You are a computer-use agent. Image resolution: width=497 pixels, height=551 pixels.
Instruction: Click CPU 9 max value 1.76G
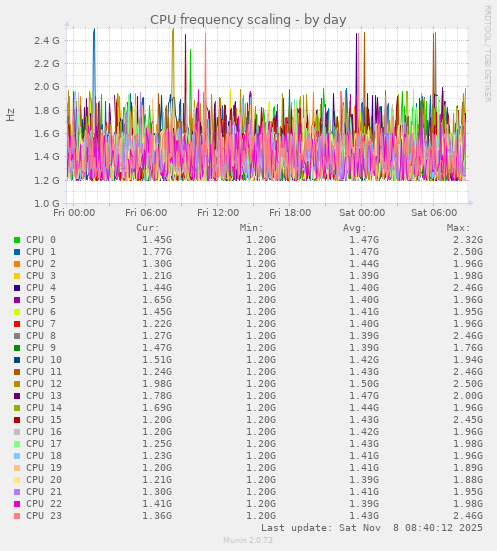tap(468, 348)
